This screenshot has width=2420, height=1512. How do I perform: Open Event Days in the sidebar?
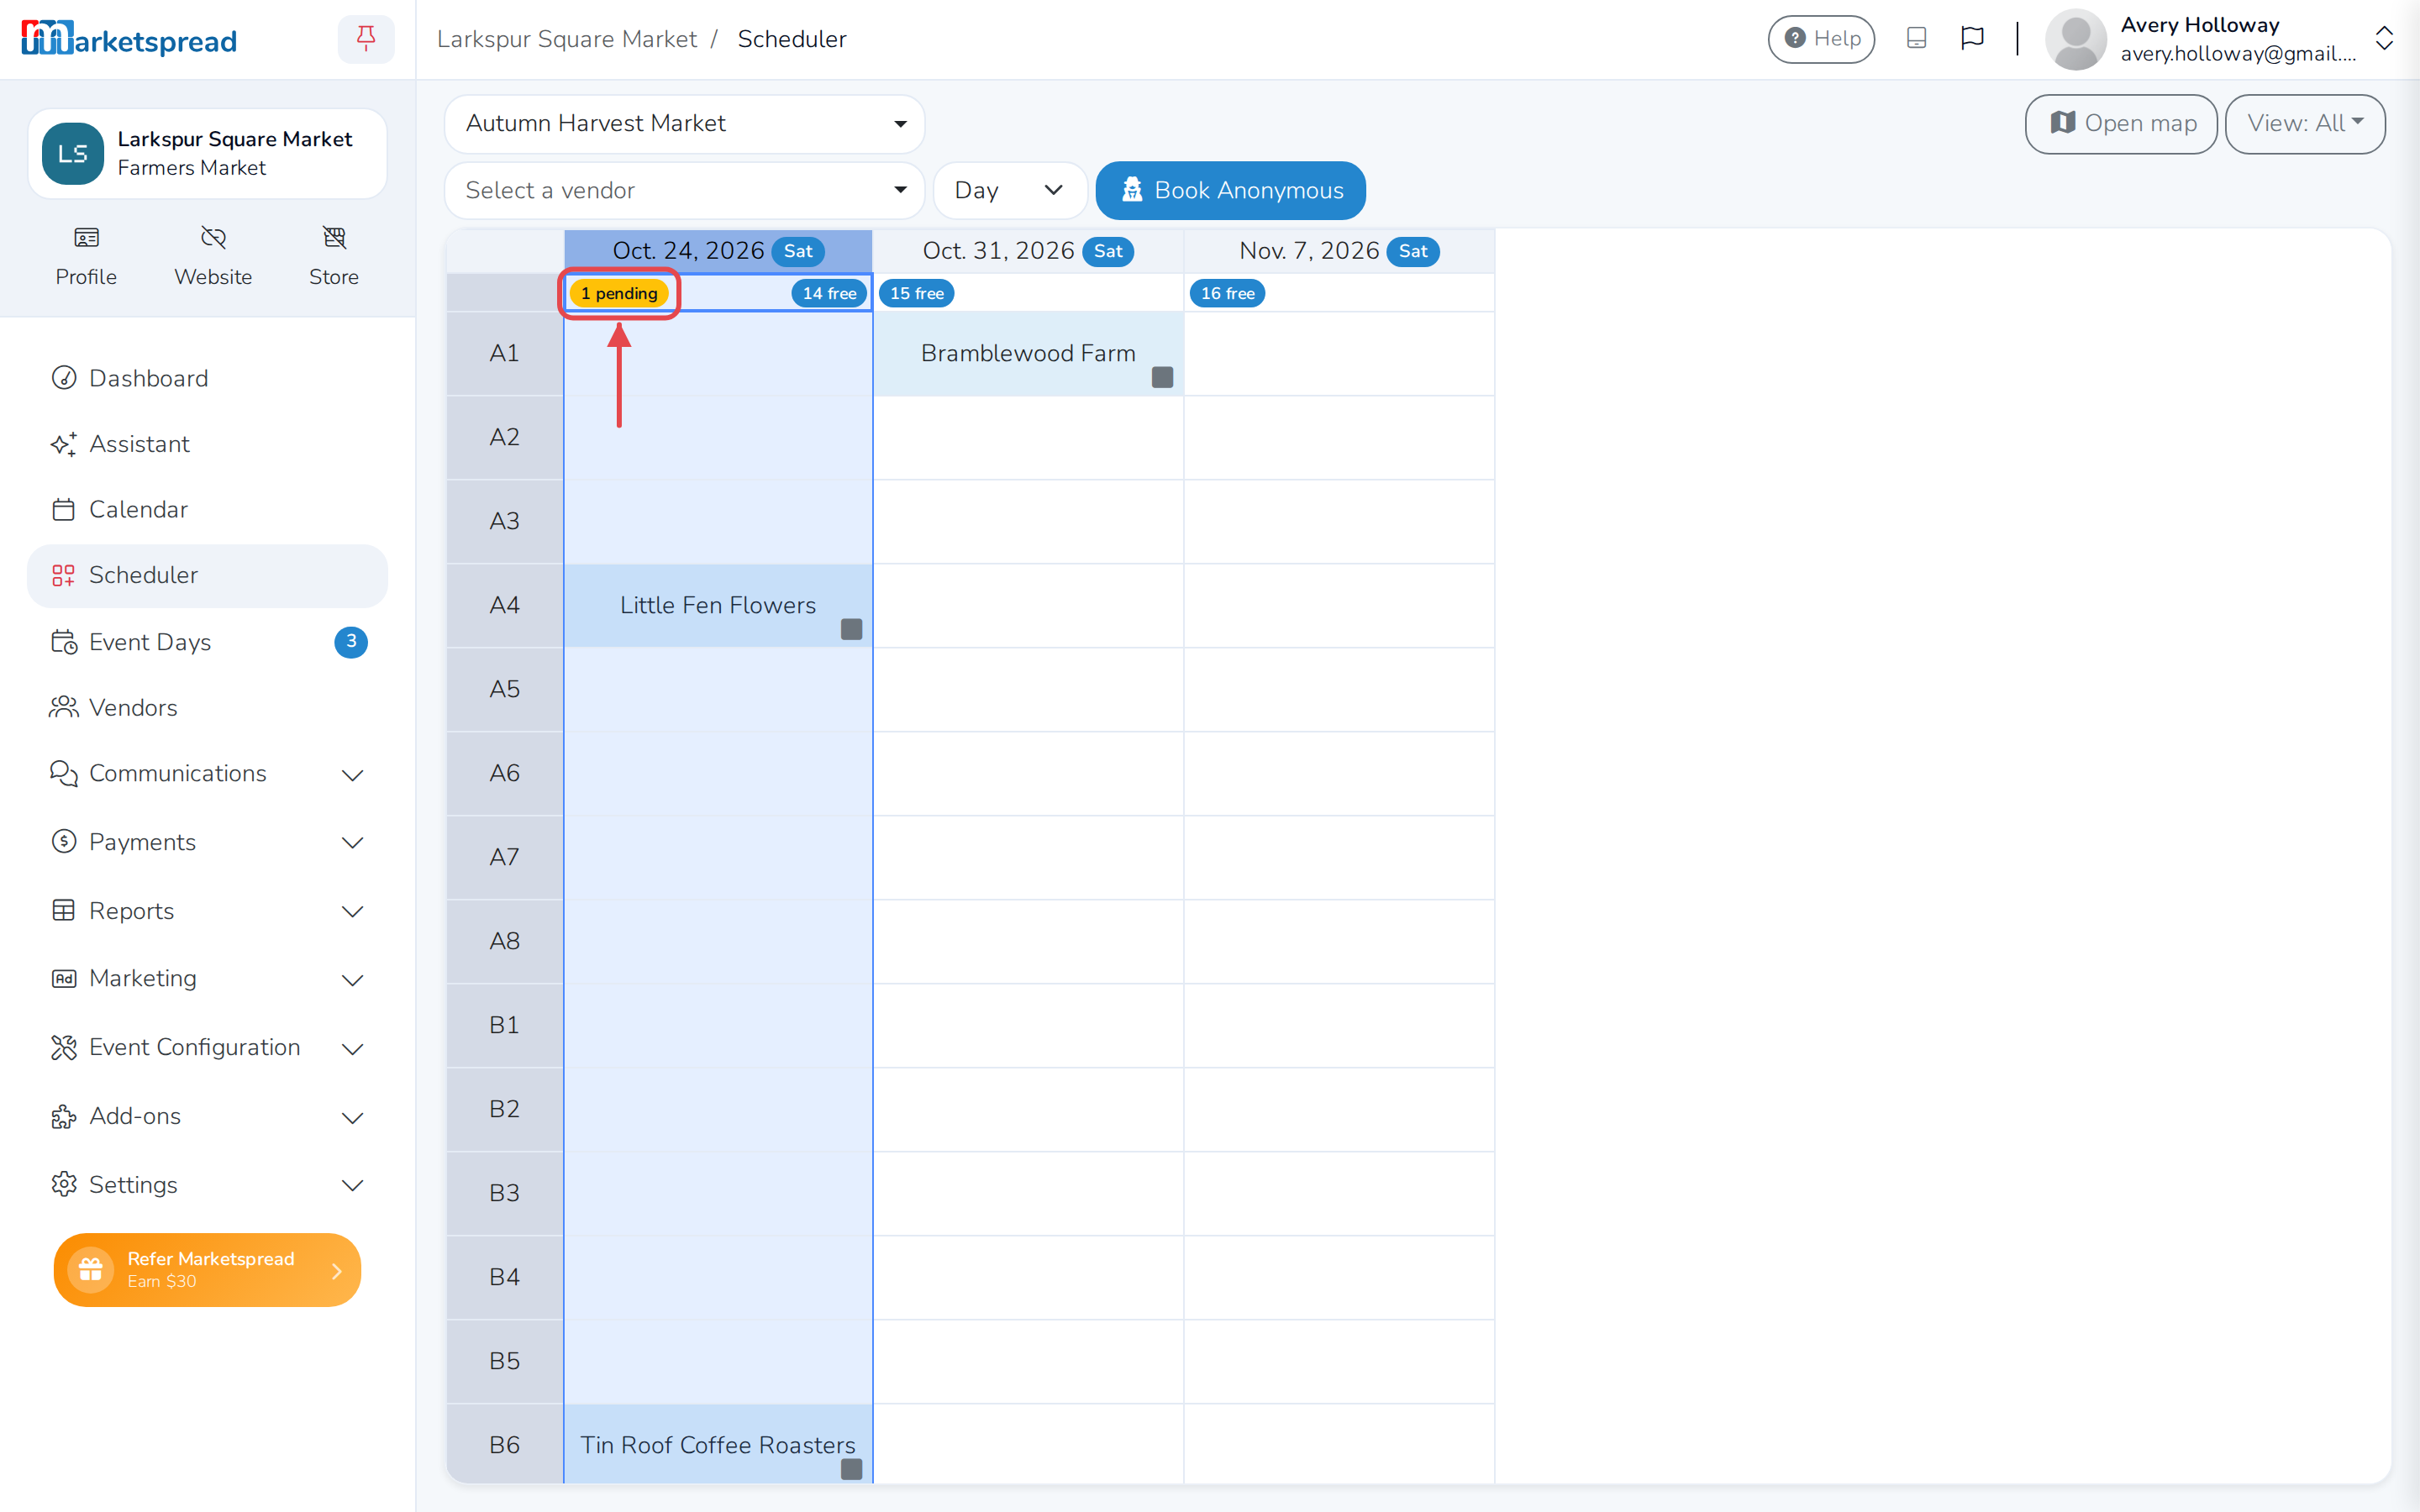coord(207,642)
